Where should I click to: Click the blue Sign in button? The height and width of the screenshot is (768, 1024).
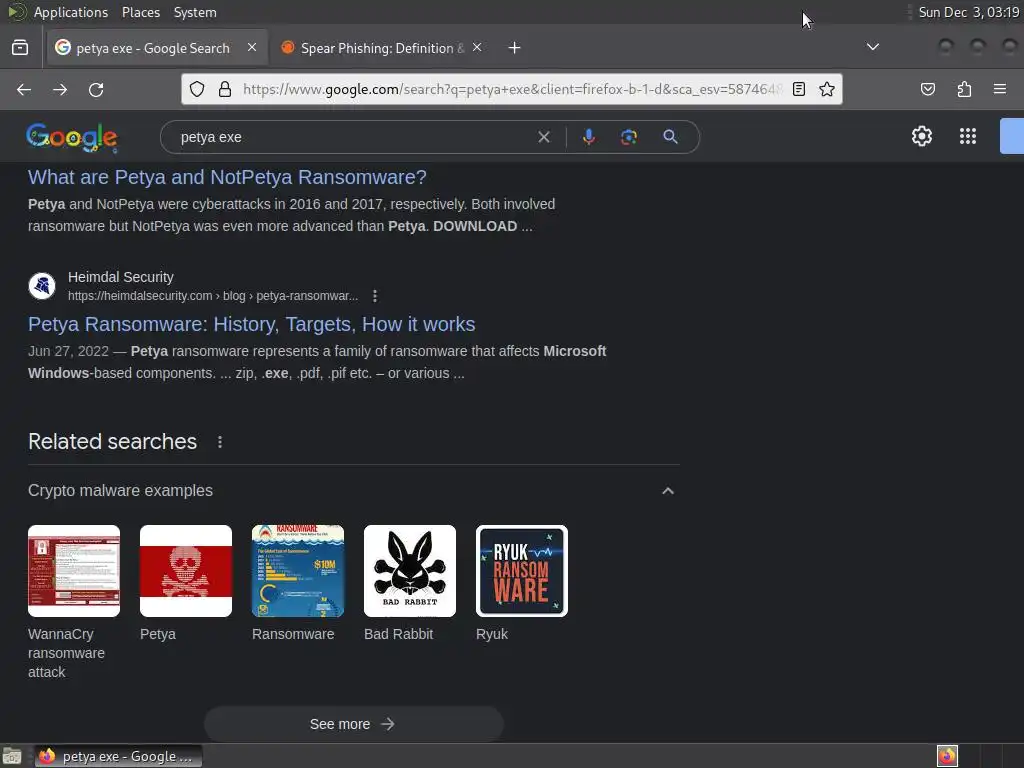[x=1012, y=136]
